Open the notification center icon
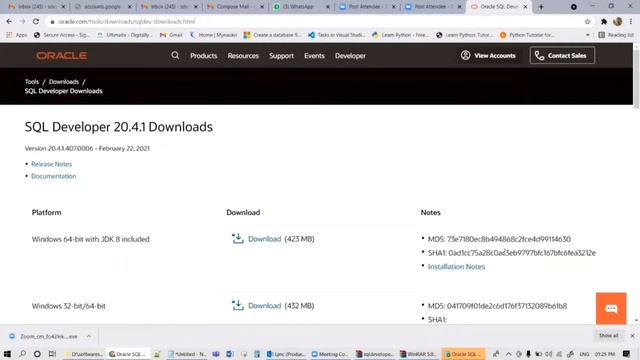This screenshot has height=360, width=640. [627, 354]
